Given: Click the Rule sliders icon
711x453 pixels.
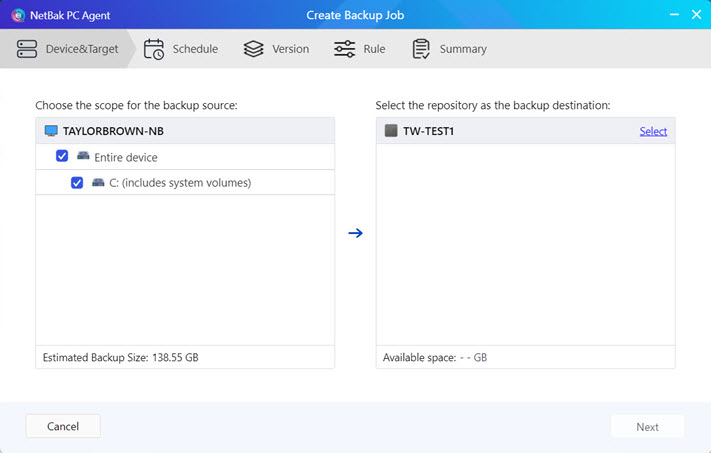Looking at the screenshot, I should coord(345,49).
